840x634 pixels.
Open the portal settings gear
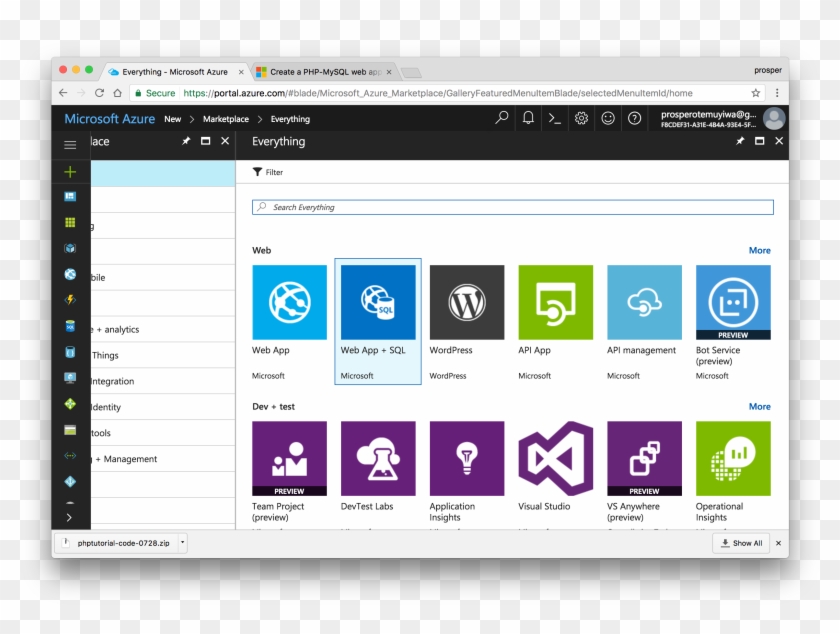click(581, 118)
